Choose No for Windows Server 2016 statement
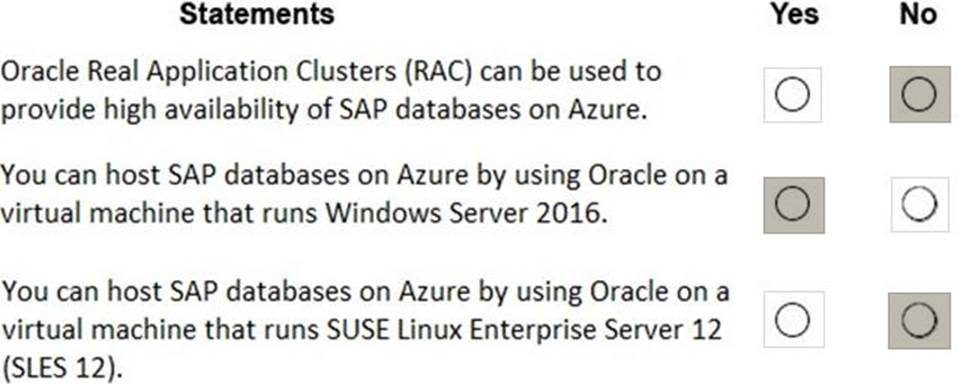This screenshot has height=384, width=975. click(x=920, y=205)
